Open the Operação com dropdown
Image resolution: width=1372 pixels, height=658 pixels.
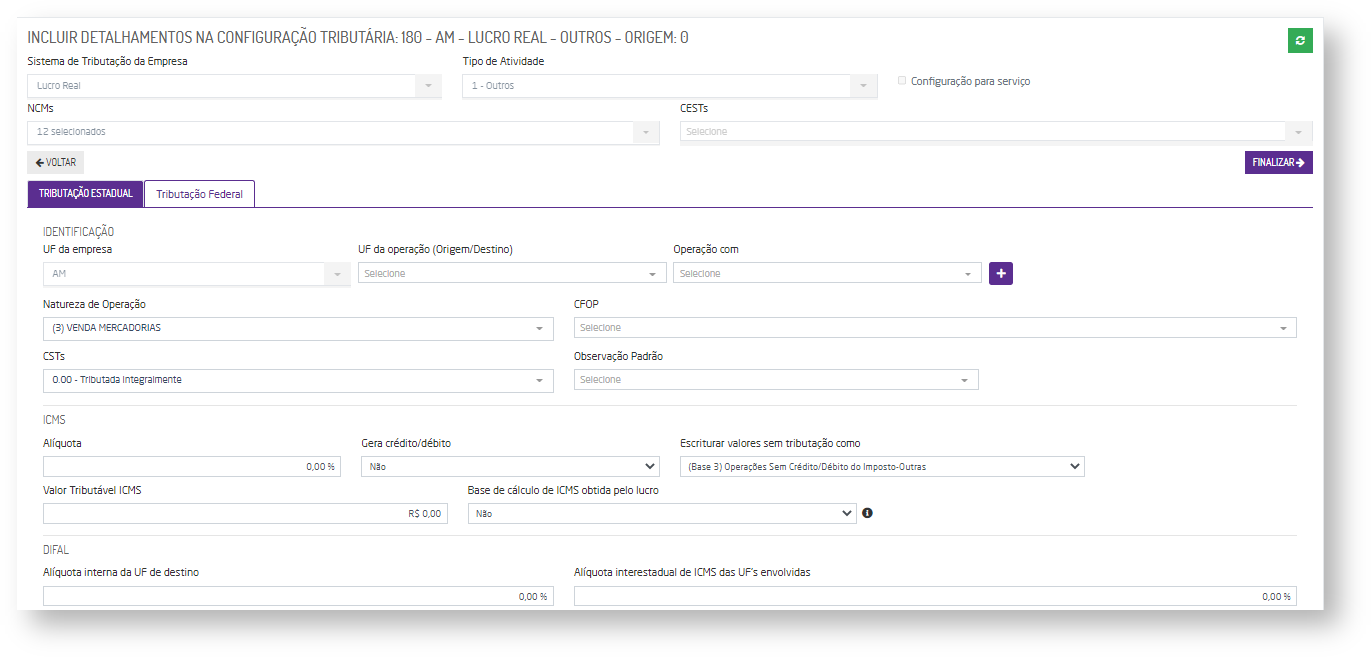tap(826, 273)
